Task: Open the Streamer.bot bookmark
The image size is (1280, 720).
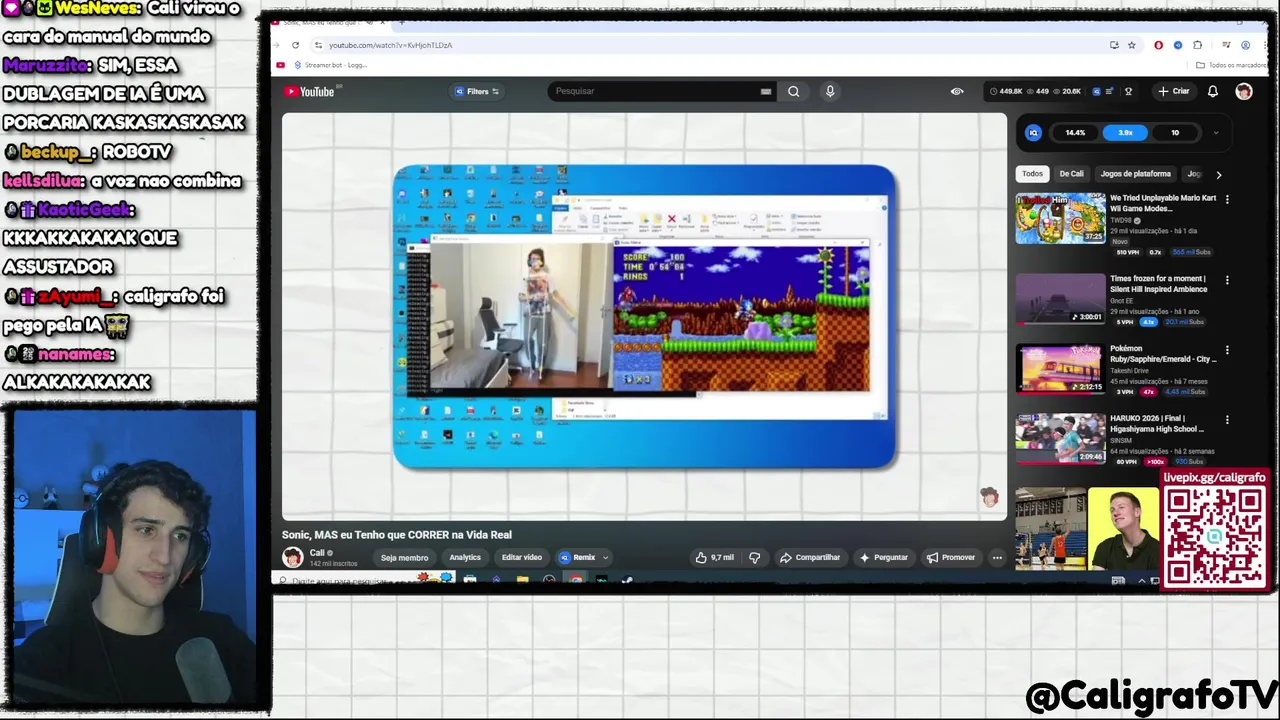Action: click(x=329, y=65)
